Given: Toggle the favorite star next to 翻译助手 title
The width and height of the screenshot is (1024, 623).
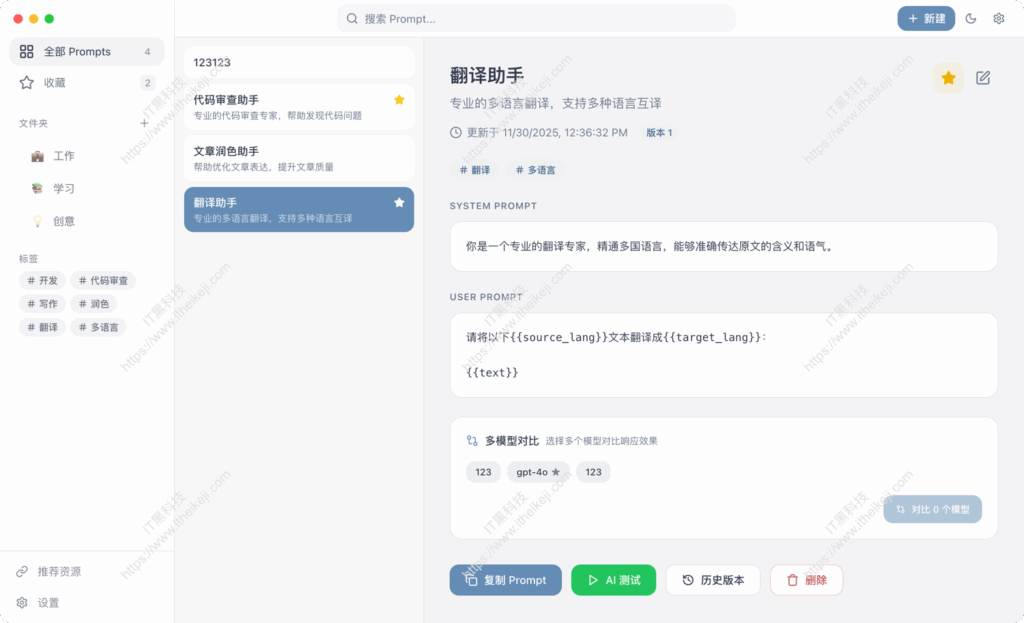Looking at the screenshot, I should click(x=948, y=77).
